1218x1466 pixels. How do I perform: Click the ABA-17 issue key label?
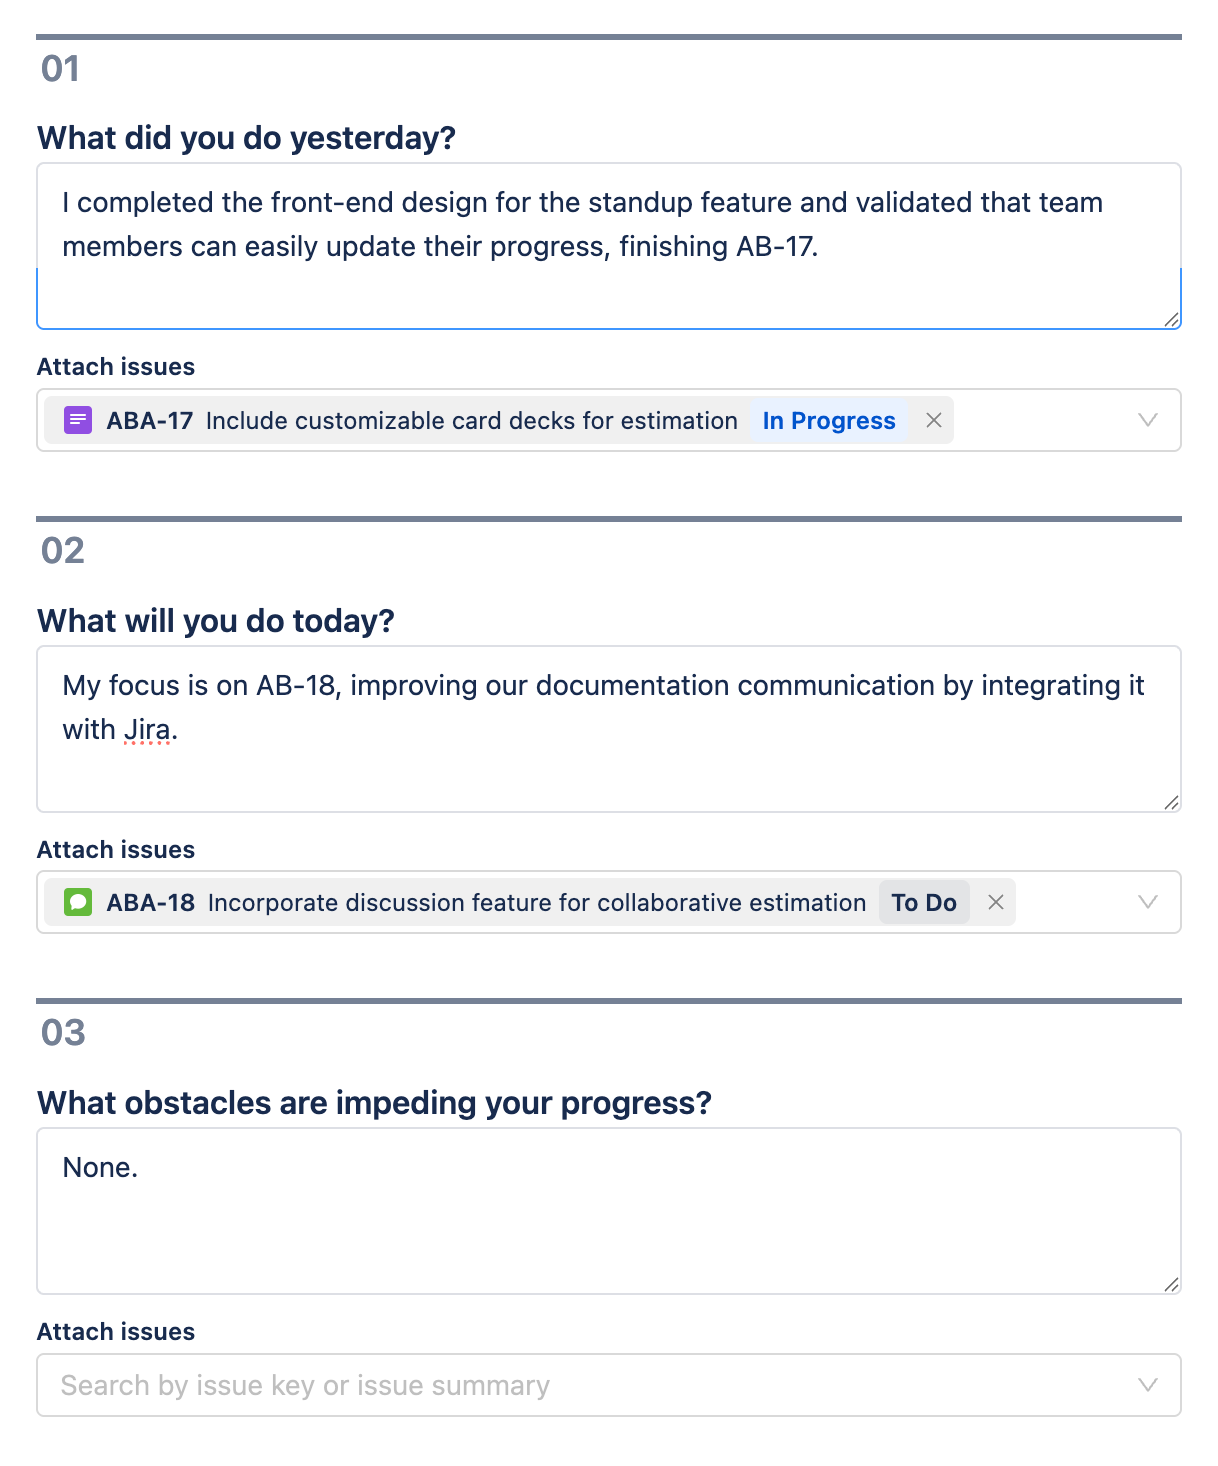pyautogui.click(x=150, y=420)
